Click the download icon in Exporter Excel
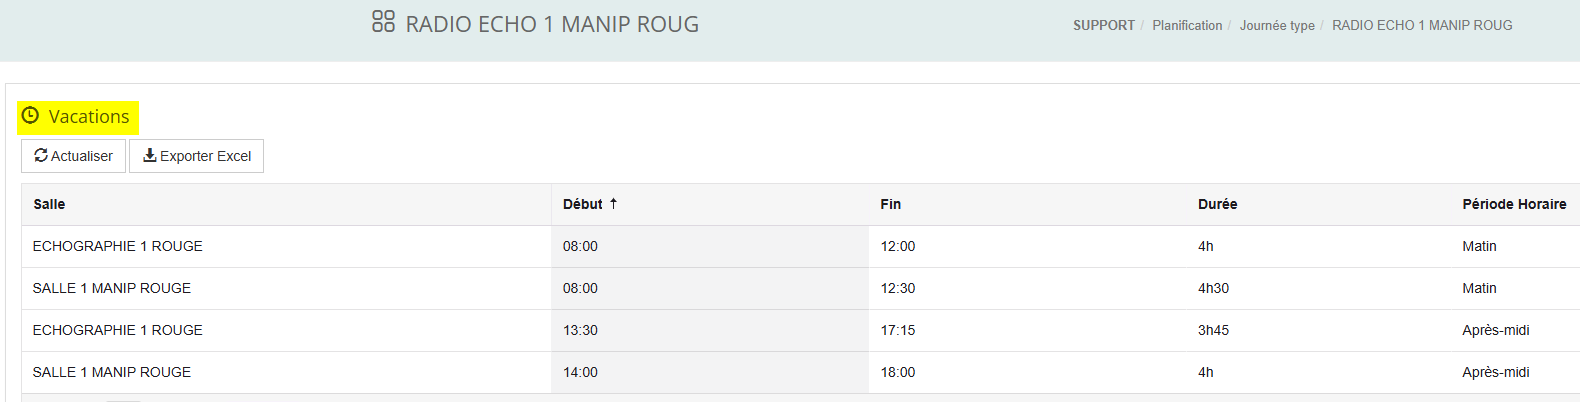Screen dimensions: 1580x402 pos(150,155)
